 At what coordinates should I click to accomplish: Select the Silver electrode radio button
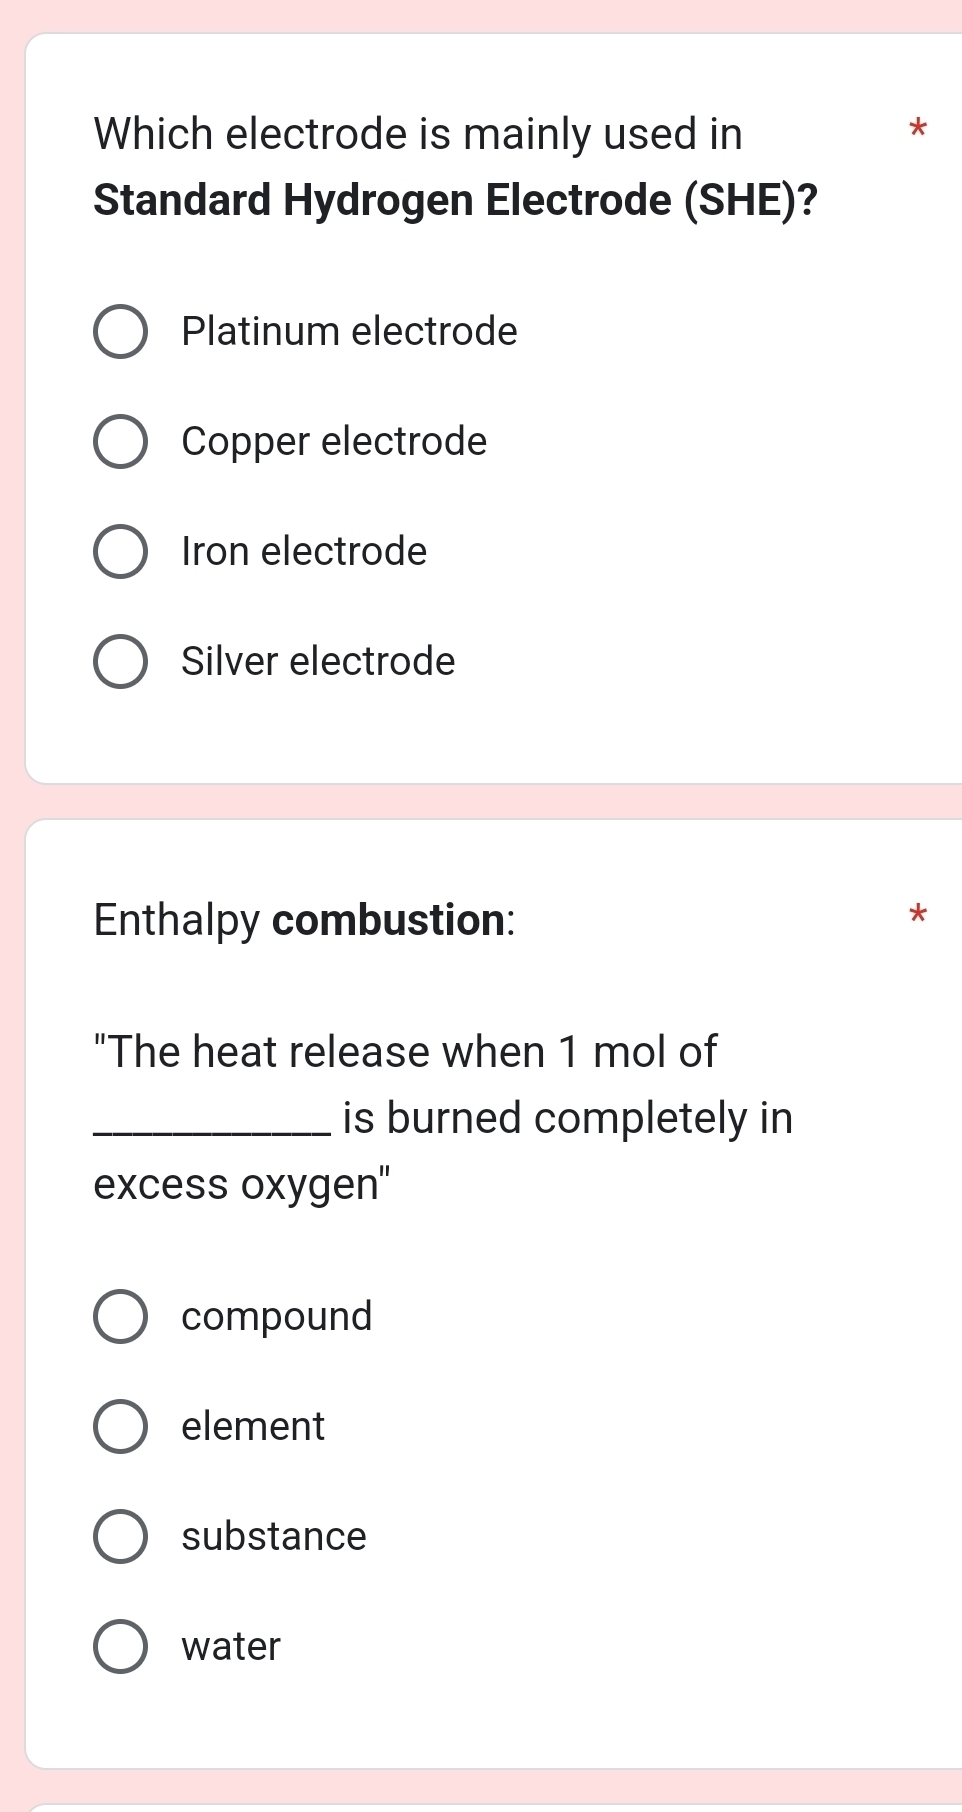[120, 661]
